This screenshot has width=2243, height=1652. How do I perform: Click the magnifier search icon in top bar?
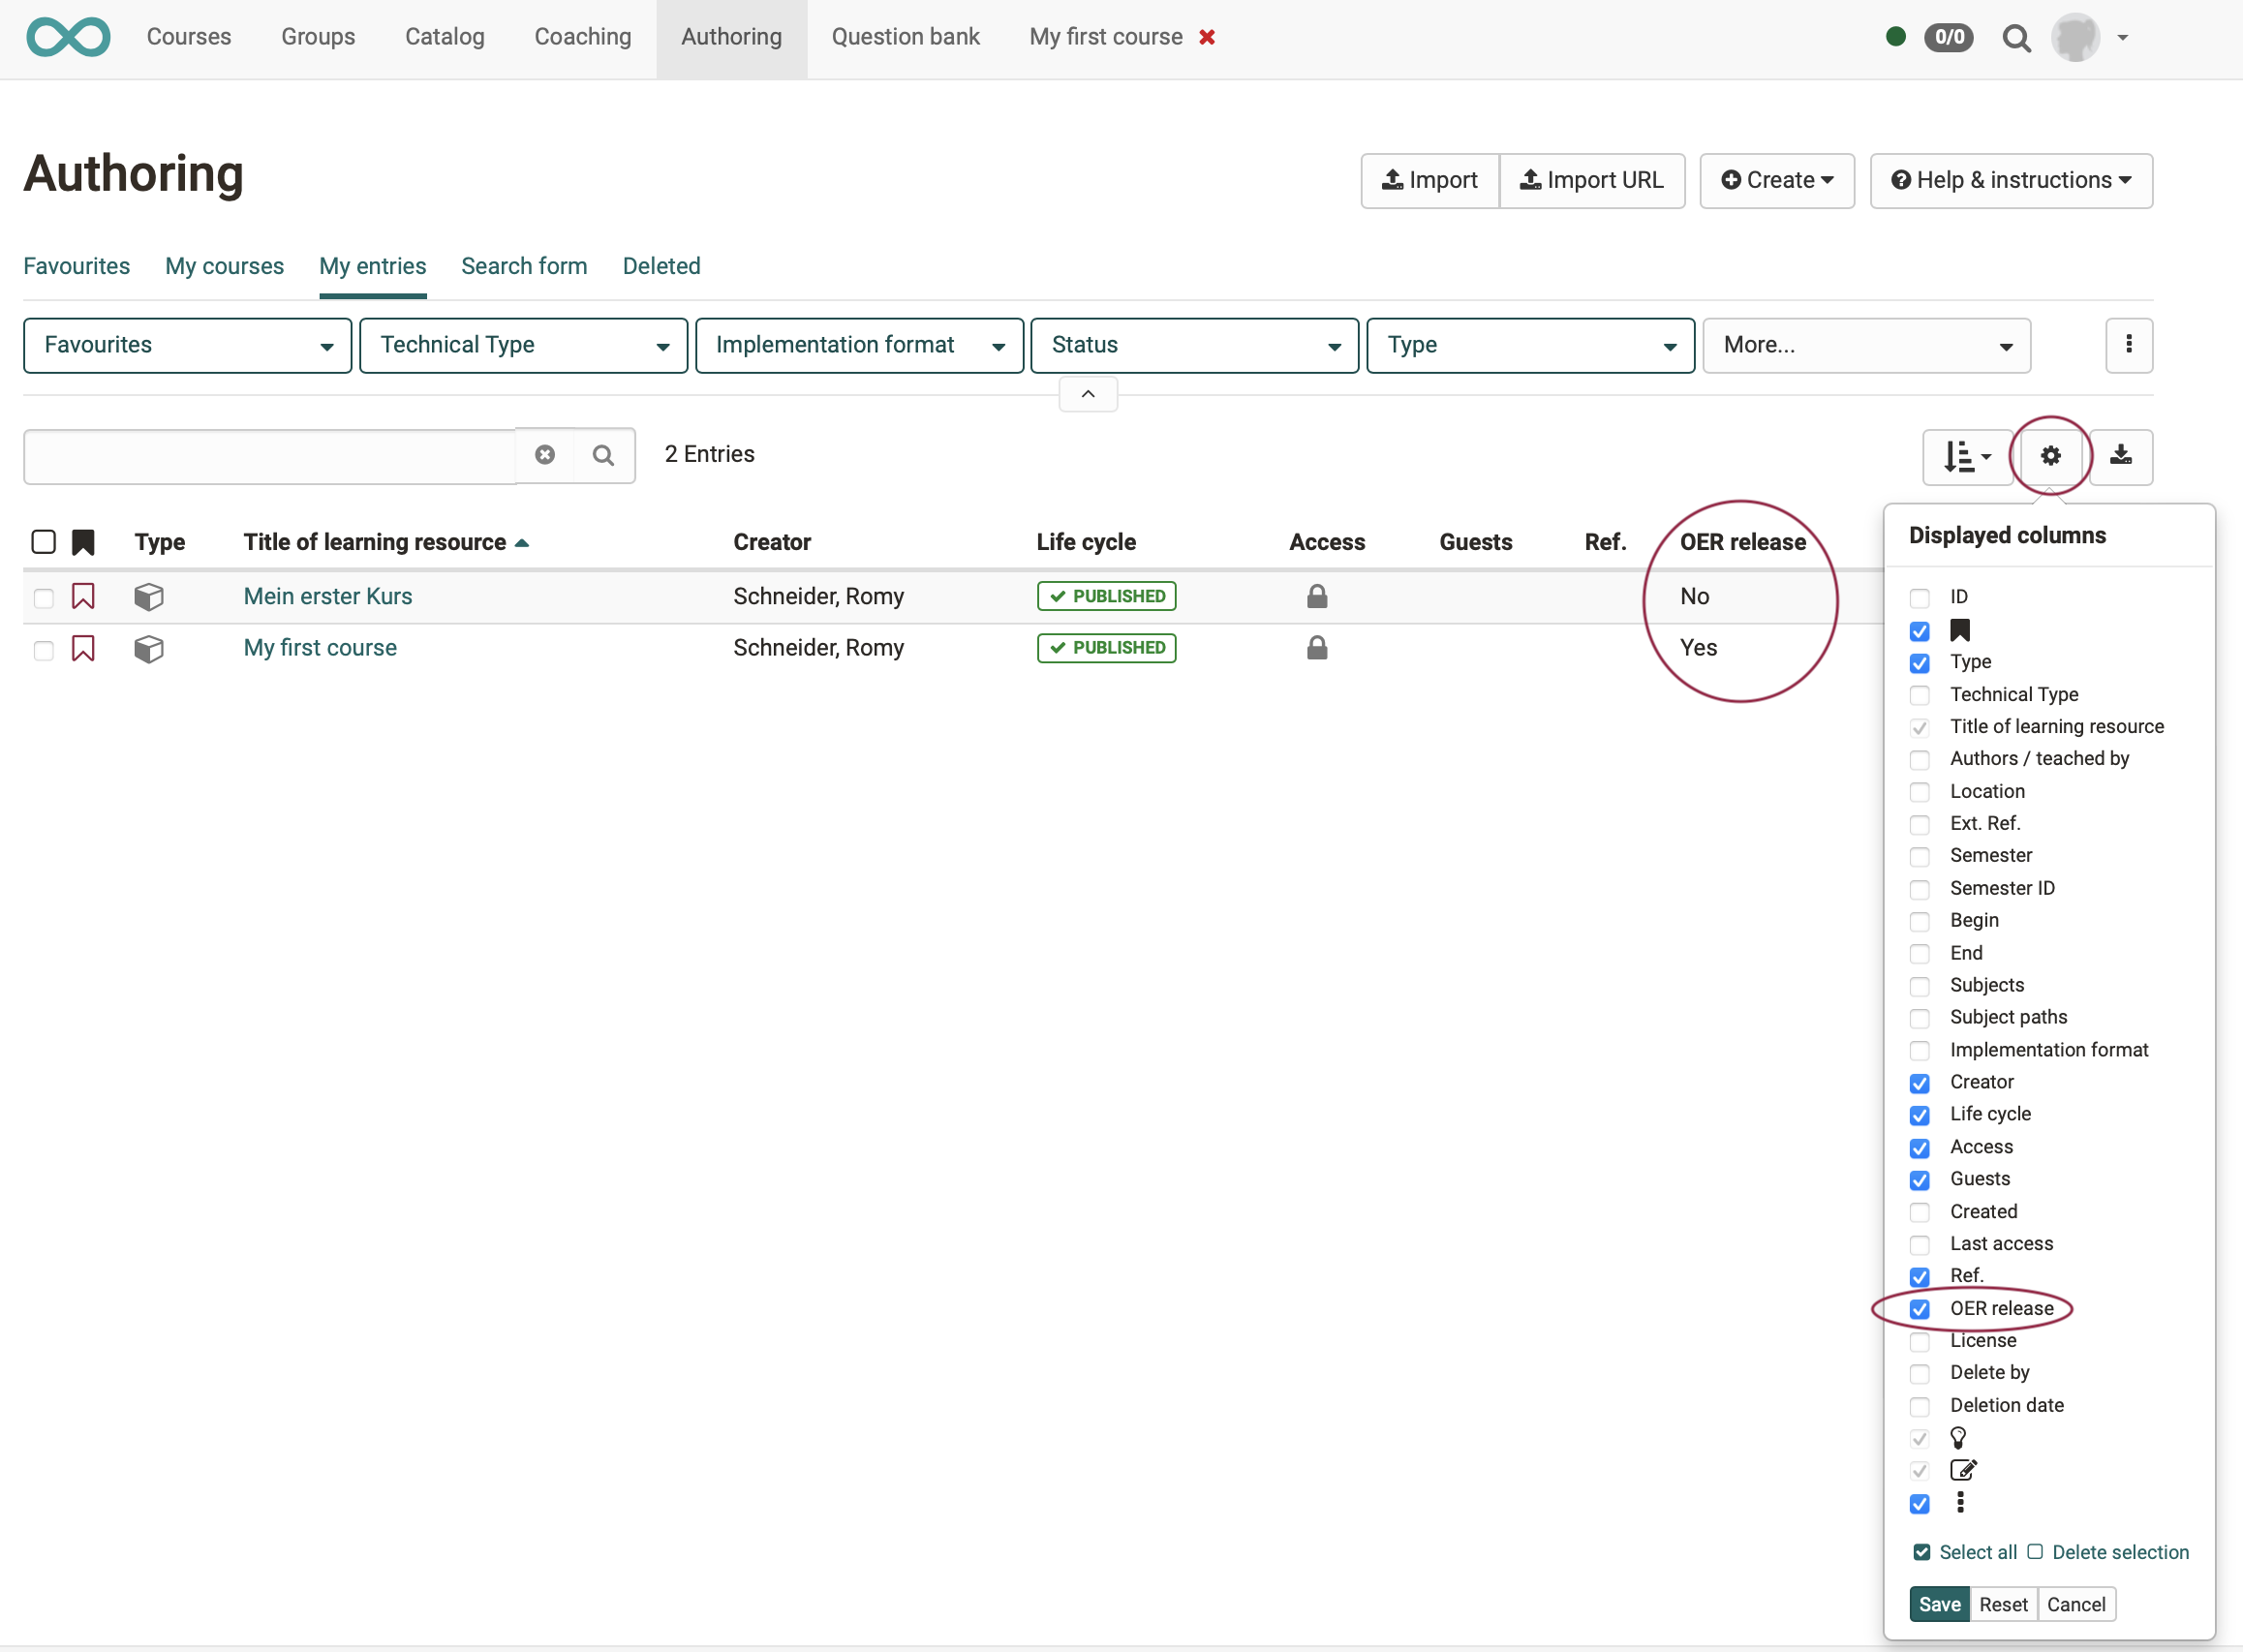pos(2016,38)
